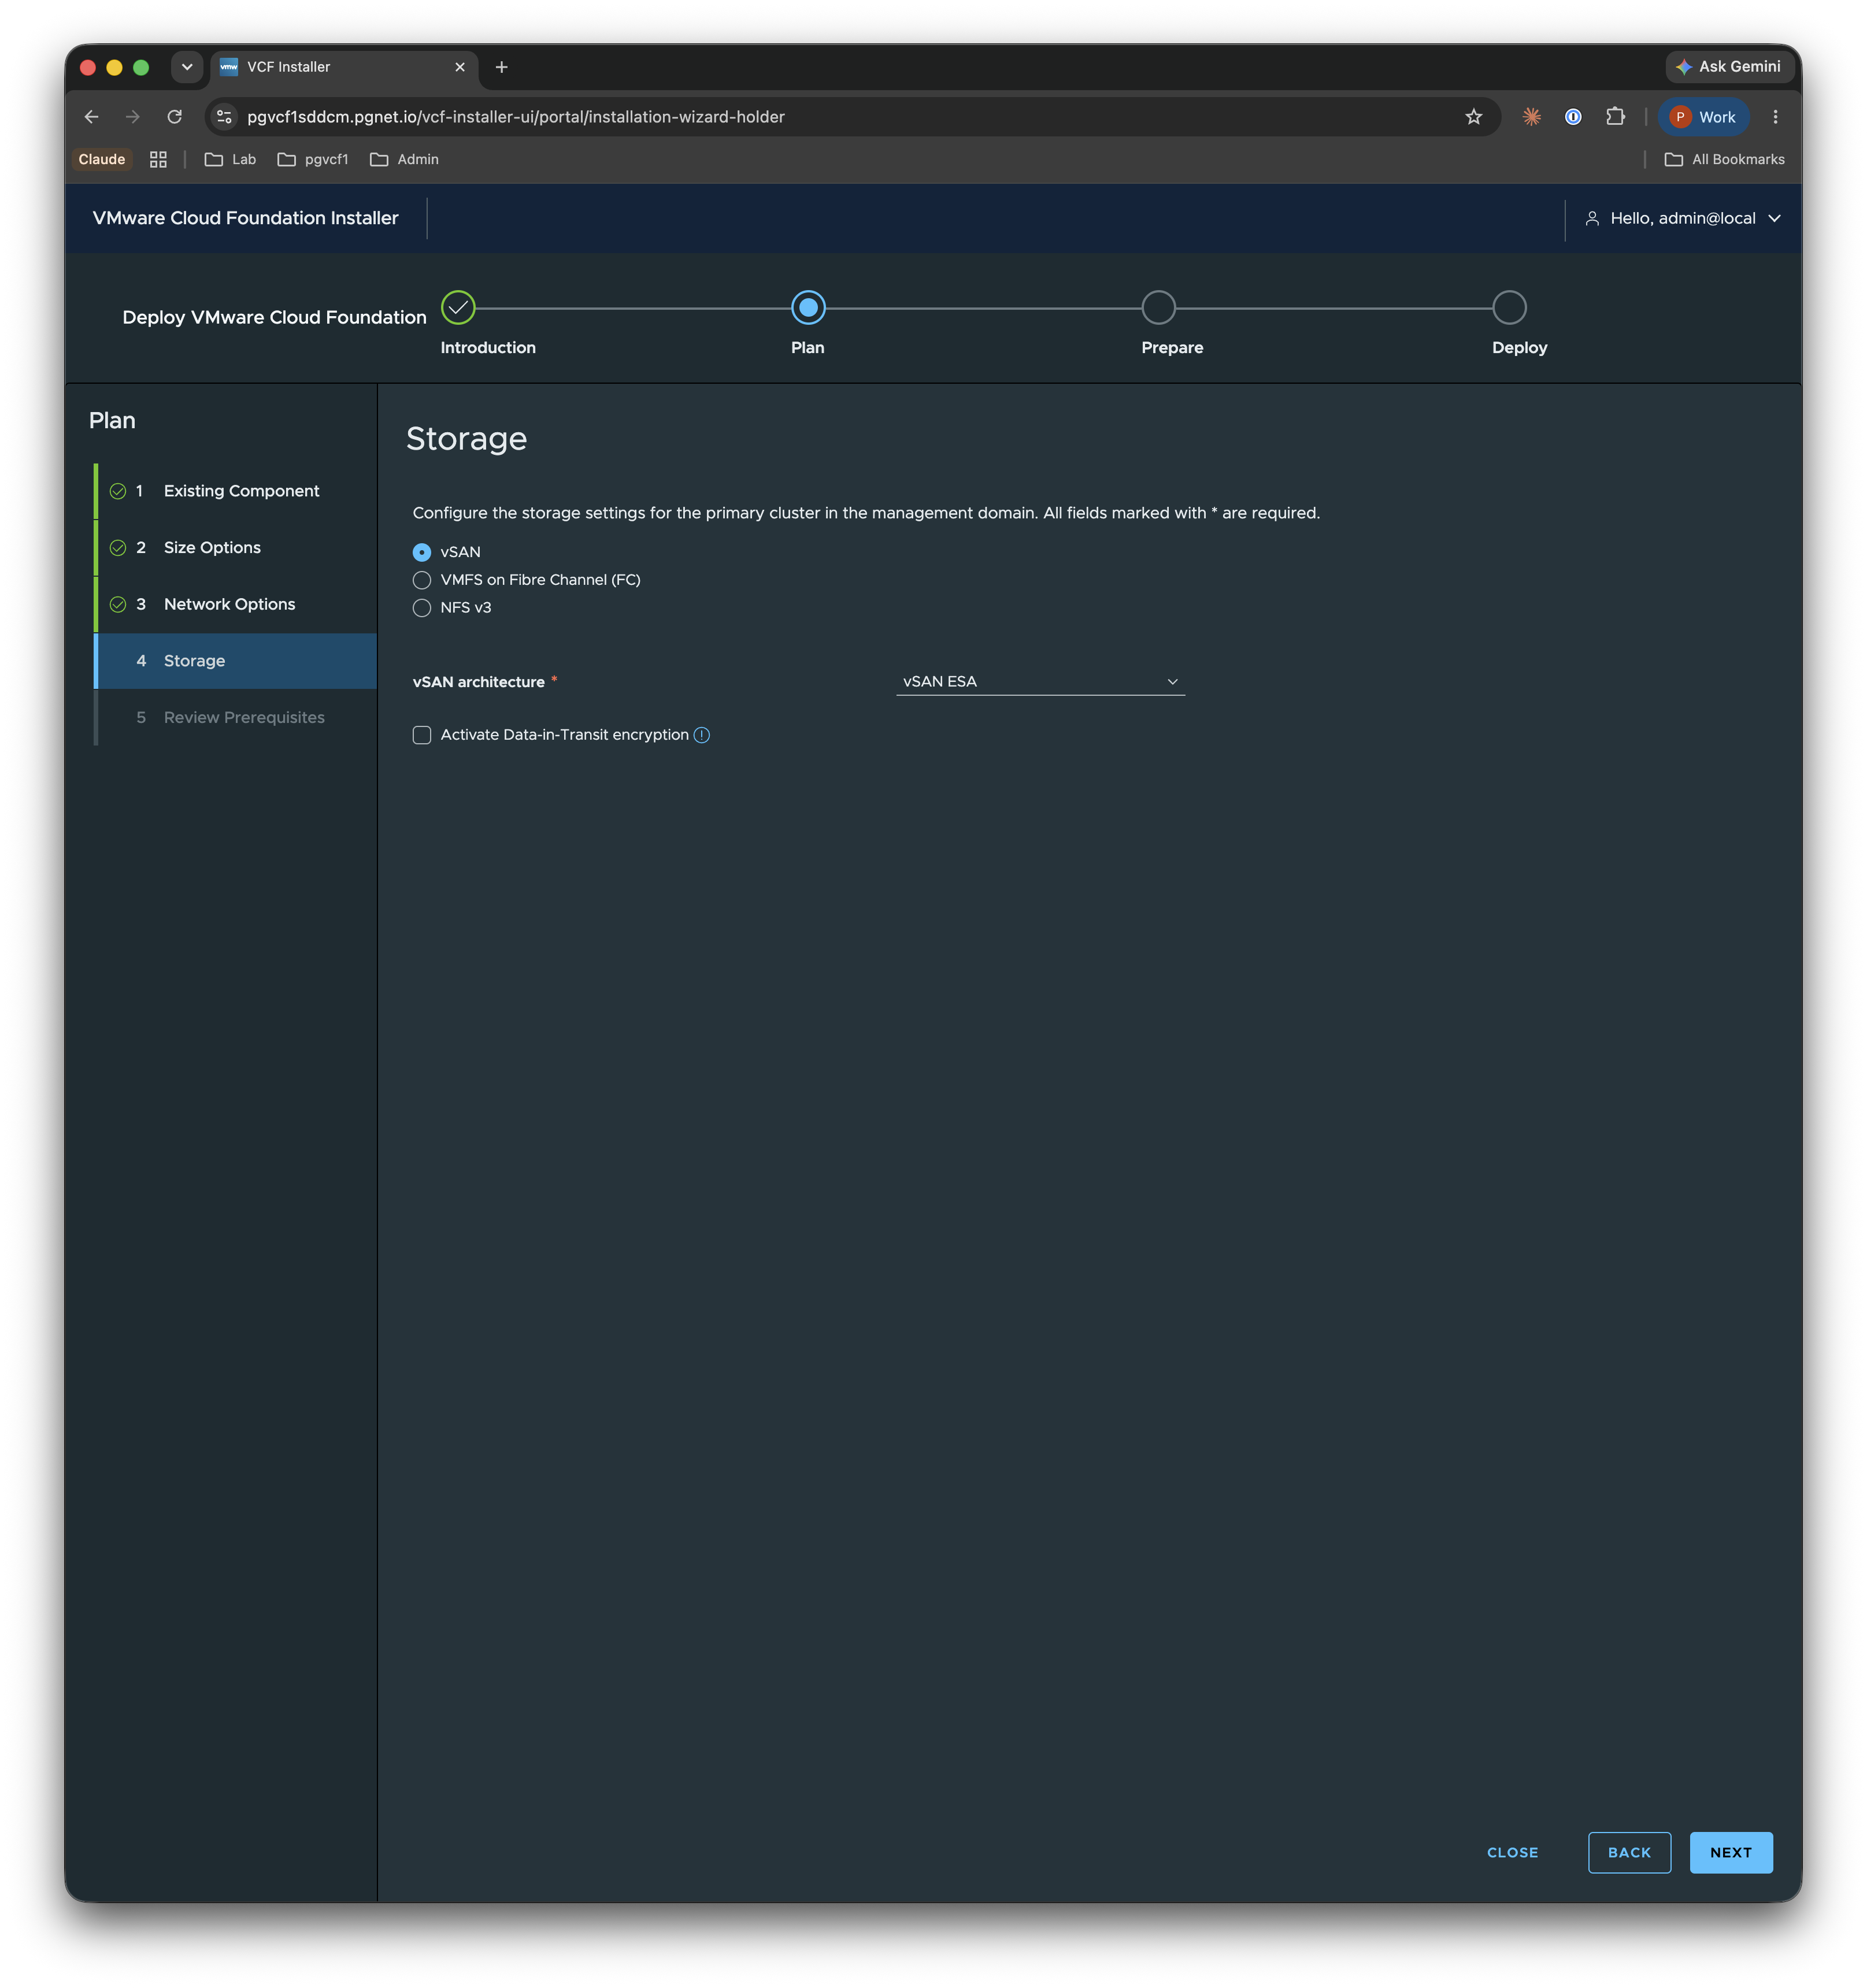This screenshot has height=1988, width=1867.
Task: Open the Extensions puzzle icon
Action: coord(1615,117)
